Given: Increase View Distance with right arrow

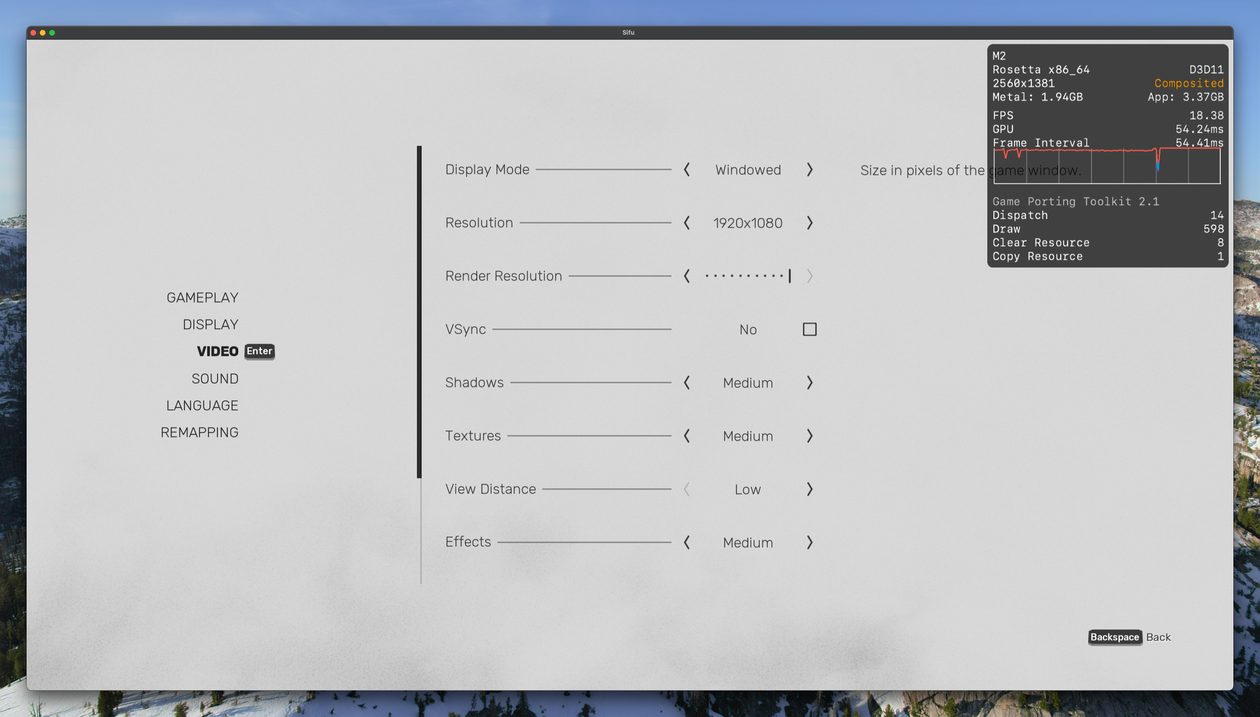Looking at the screenshot, I should [809, 489].
